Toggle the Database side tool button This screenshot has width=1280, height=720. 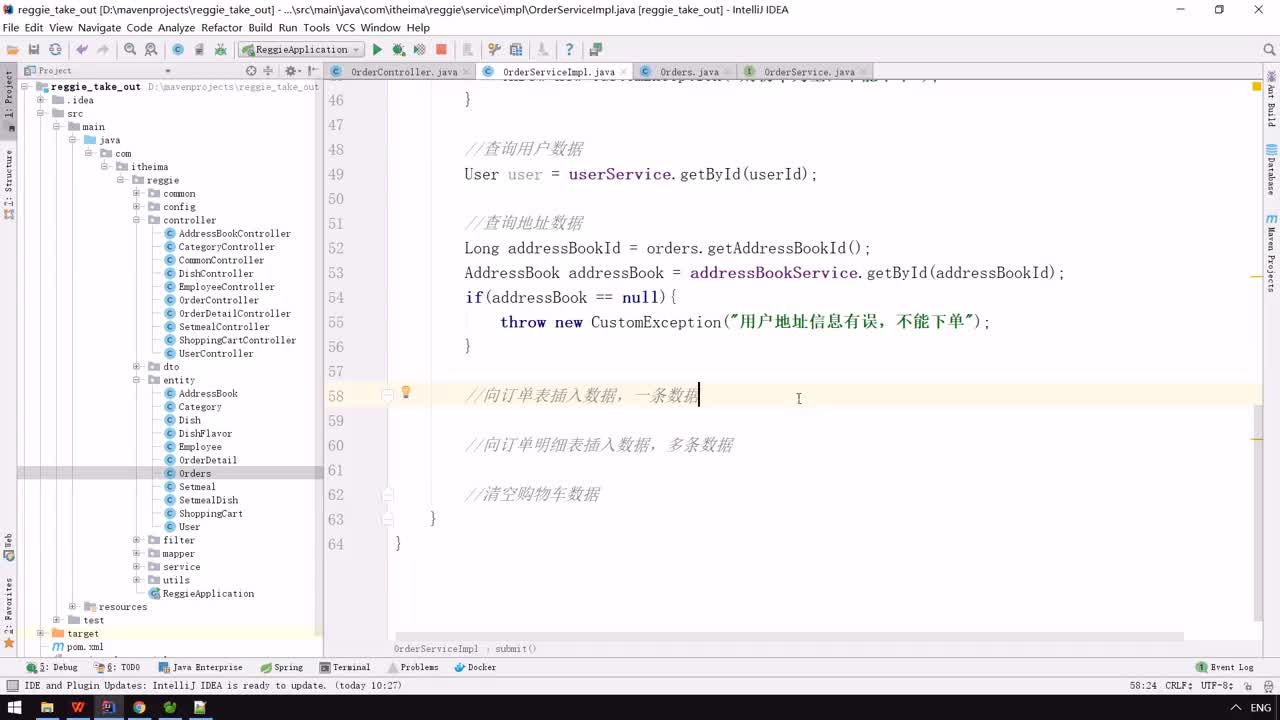click(1271, 170)
